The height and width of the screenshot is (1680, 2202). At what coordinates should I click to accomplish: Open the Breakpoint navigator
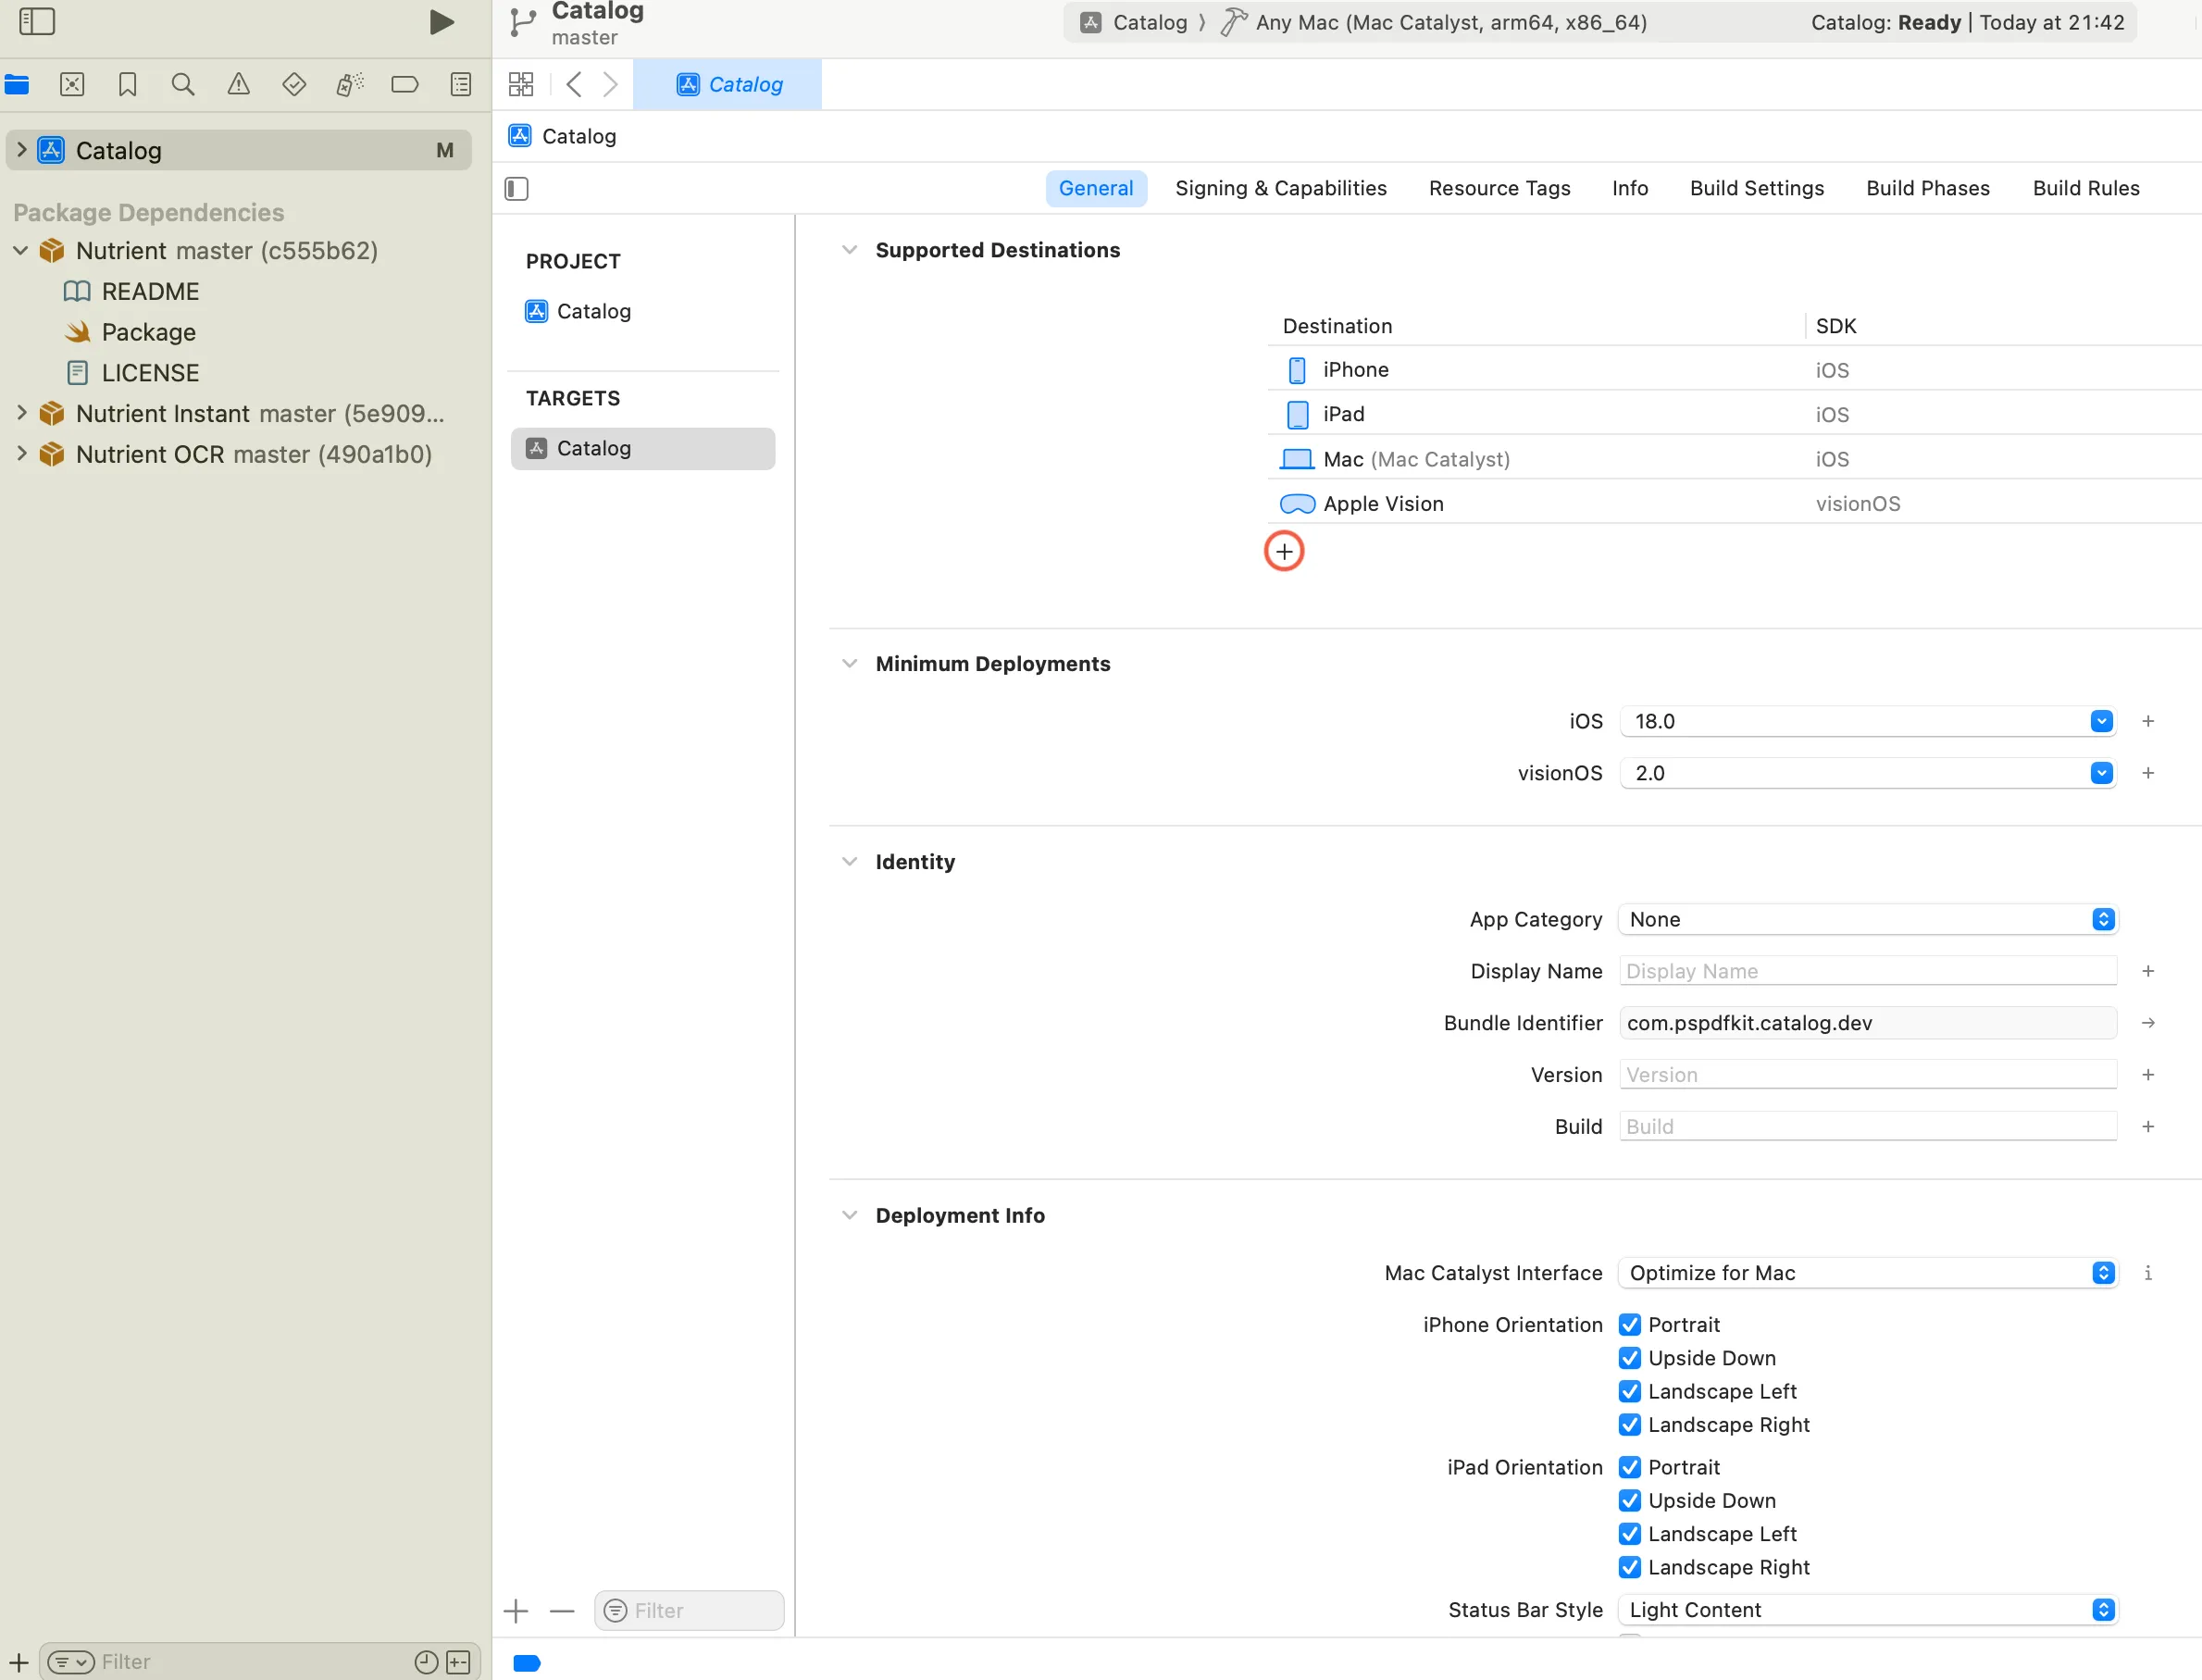[x=405, y=85]
